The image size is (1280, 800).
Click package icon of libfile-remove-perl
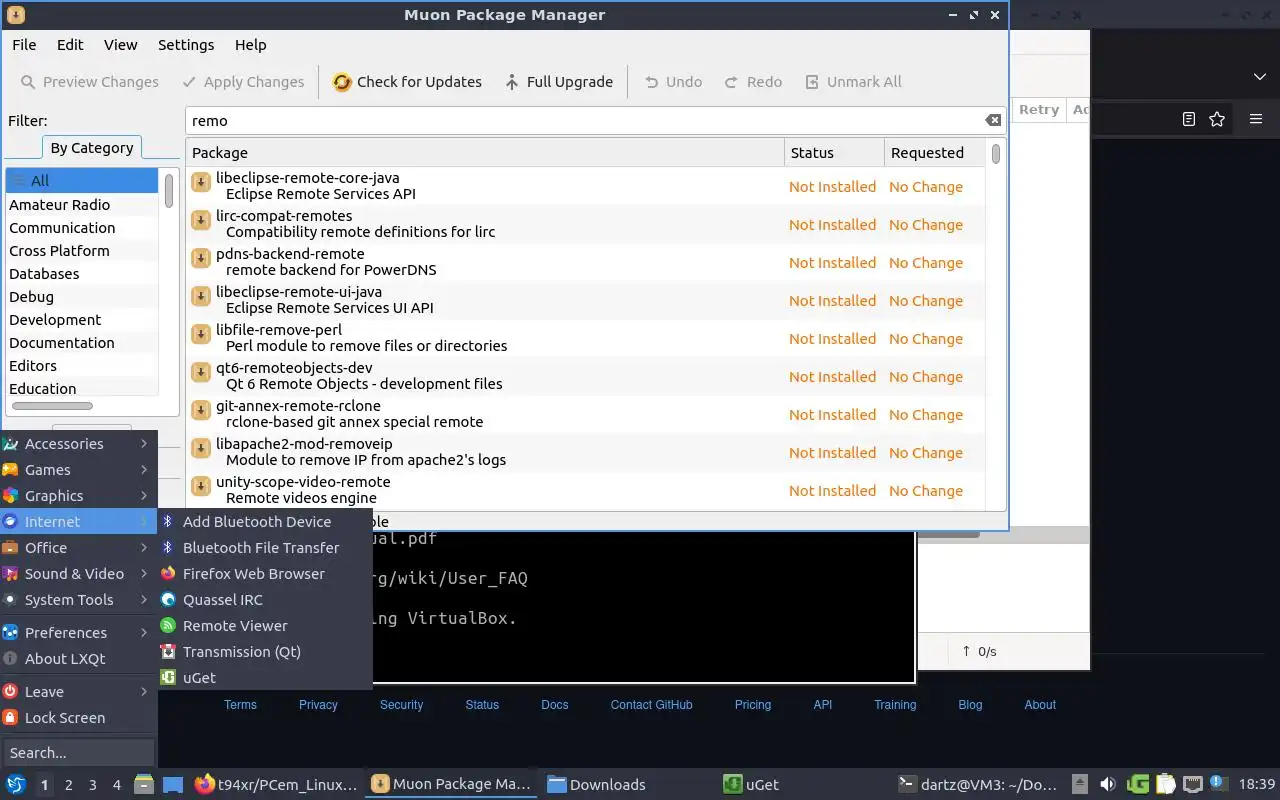click(200, 333)
